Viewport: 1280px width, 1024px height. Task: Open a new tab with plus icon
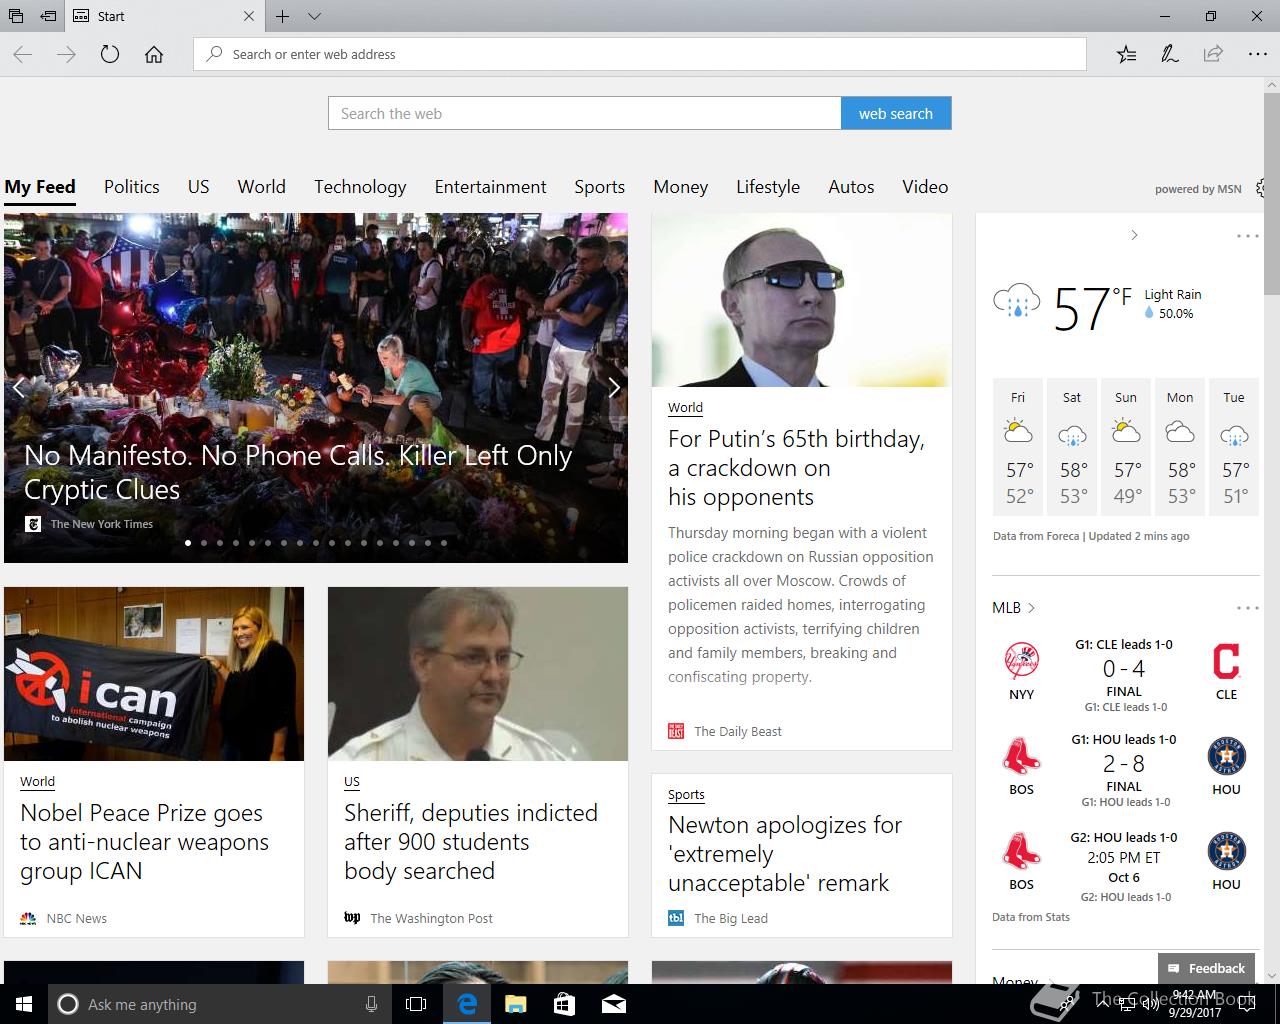pos(283,16)
